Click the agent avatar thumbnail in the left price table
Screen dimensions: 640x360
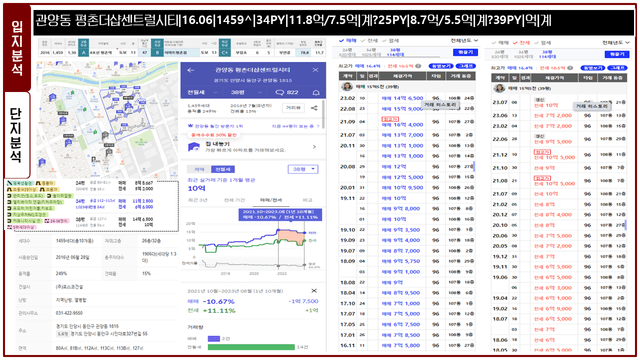tap(347, 87)
